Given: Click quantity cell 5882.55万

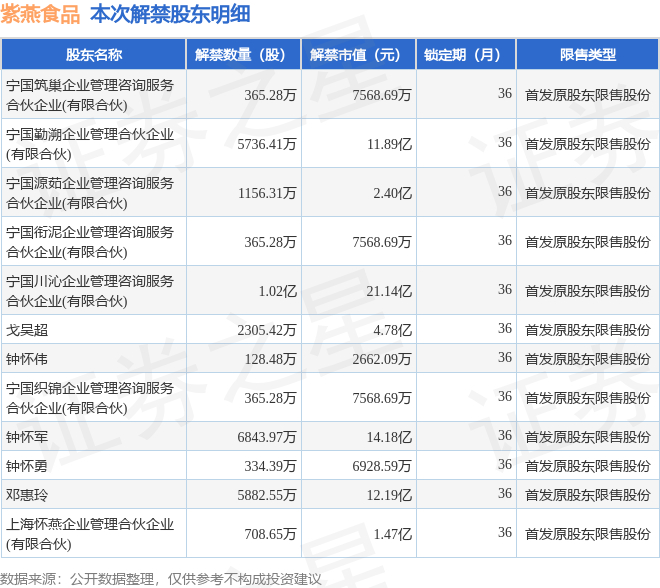Looking at the screenshot, I should (267, 495).
